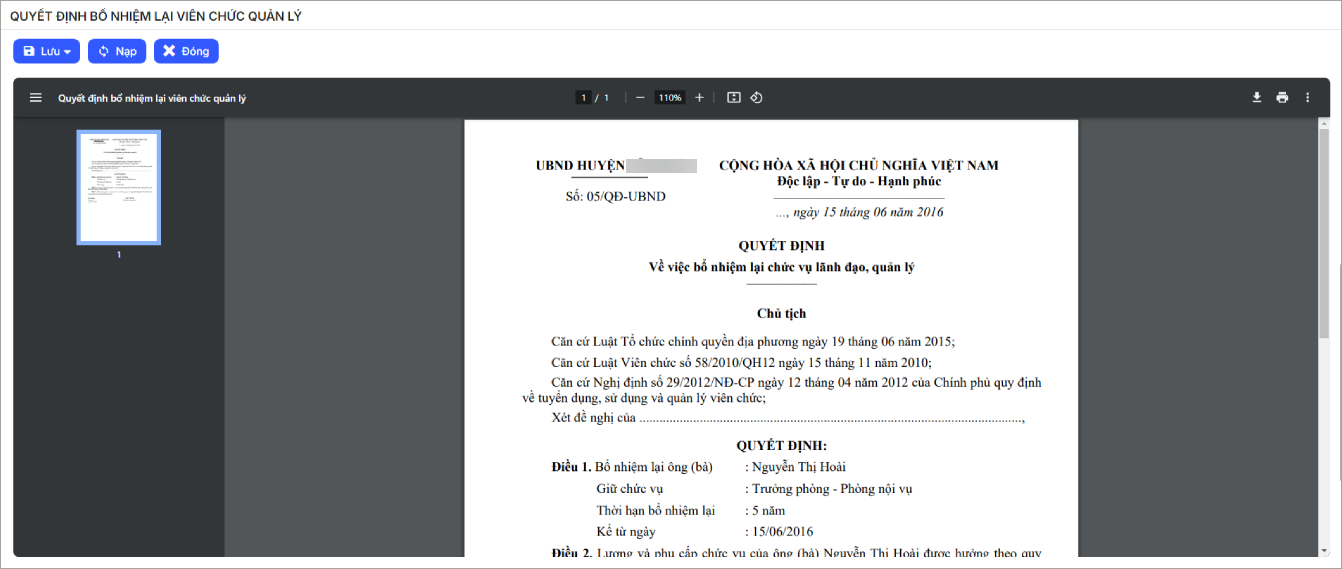Click the PDF title in viewer toolbar

coord(152,98)
